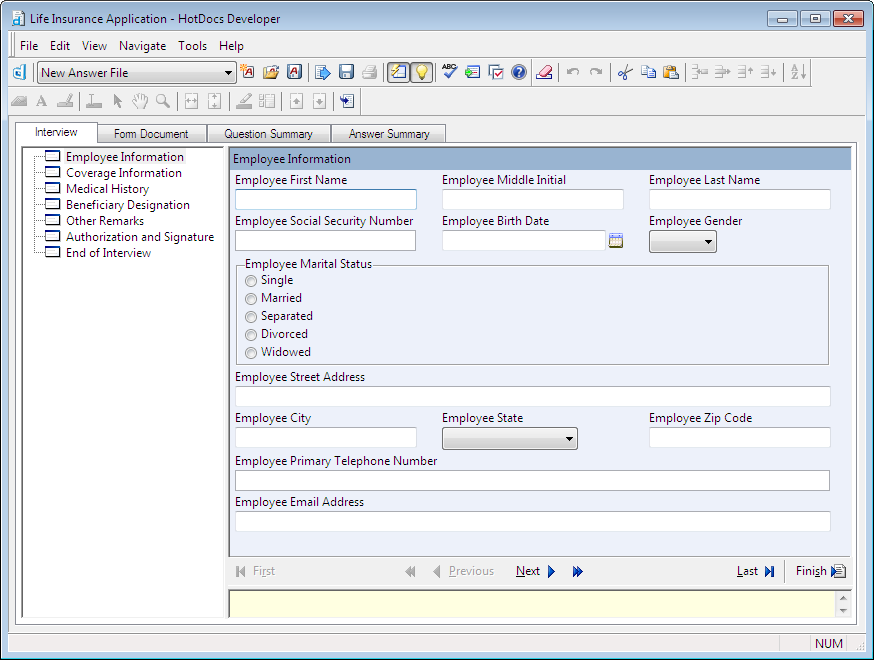Switch to the Form Document tab

152,134
